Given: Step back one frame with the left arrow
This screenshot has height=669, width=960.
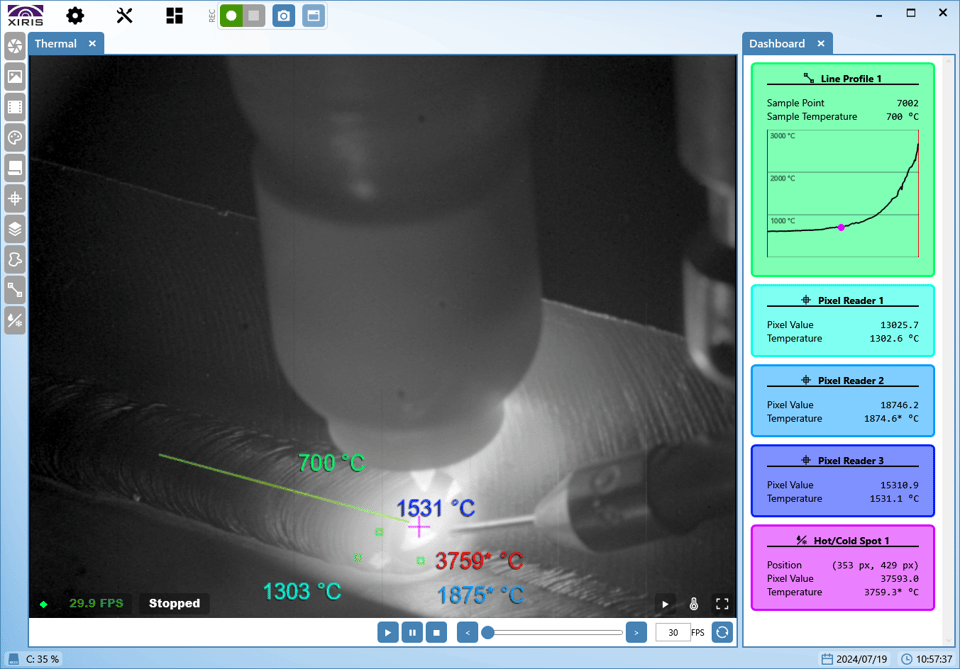Looking at the screenshot, I should [x=466, y=632].
